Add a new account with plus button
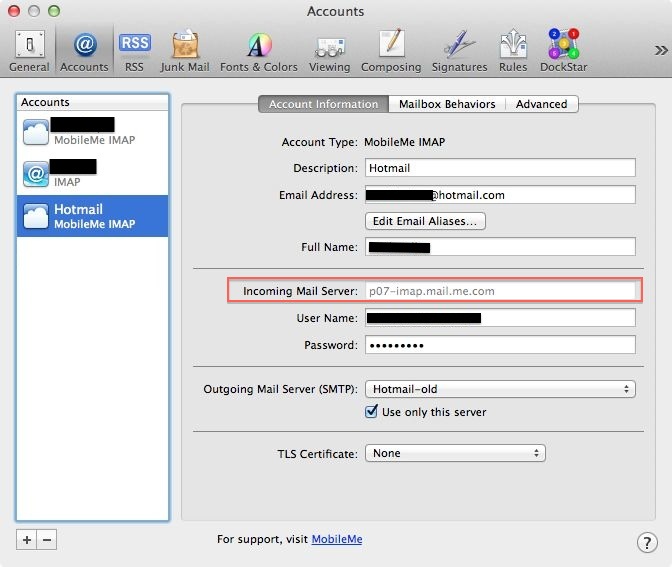This screenshot has width=672, height=567. [x=27, y=540]
